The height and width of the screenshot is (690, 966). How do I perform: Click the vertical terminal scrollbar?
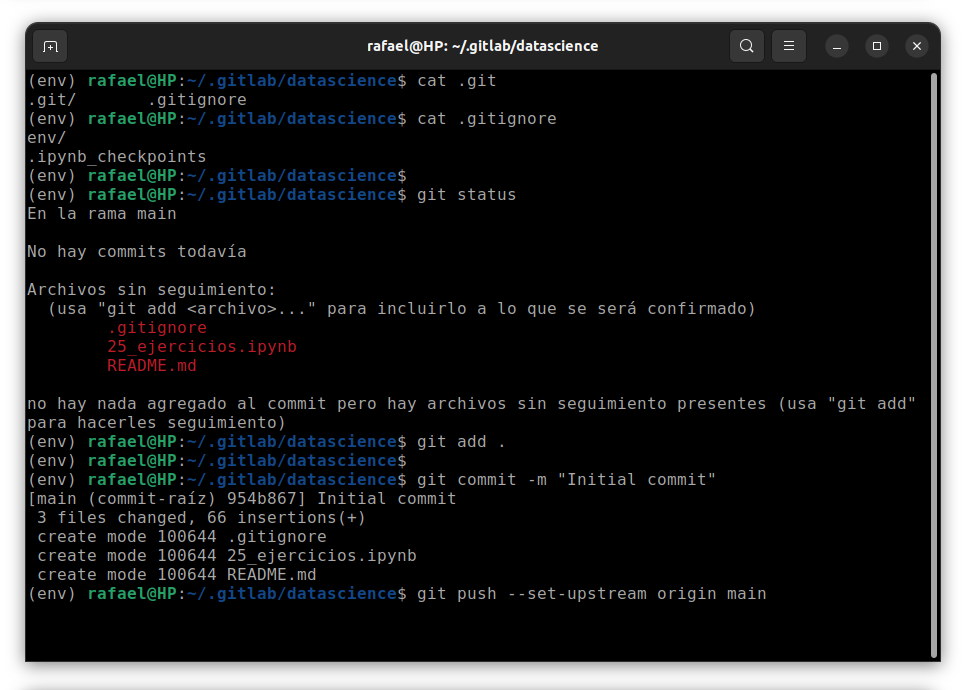934,366
